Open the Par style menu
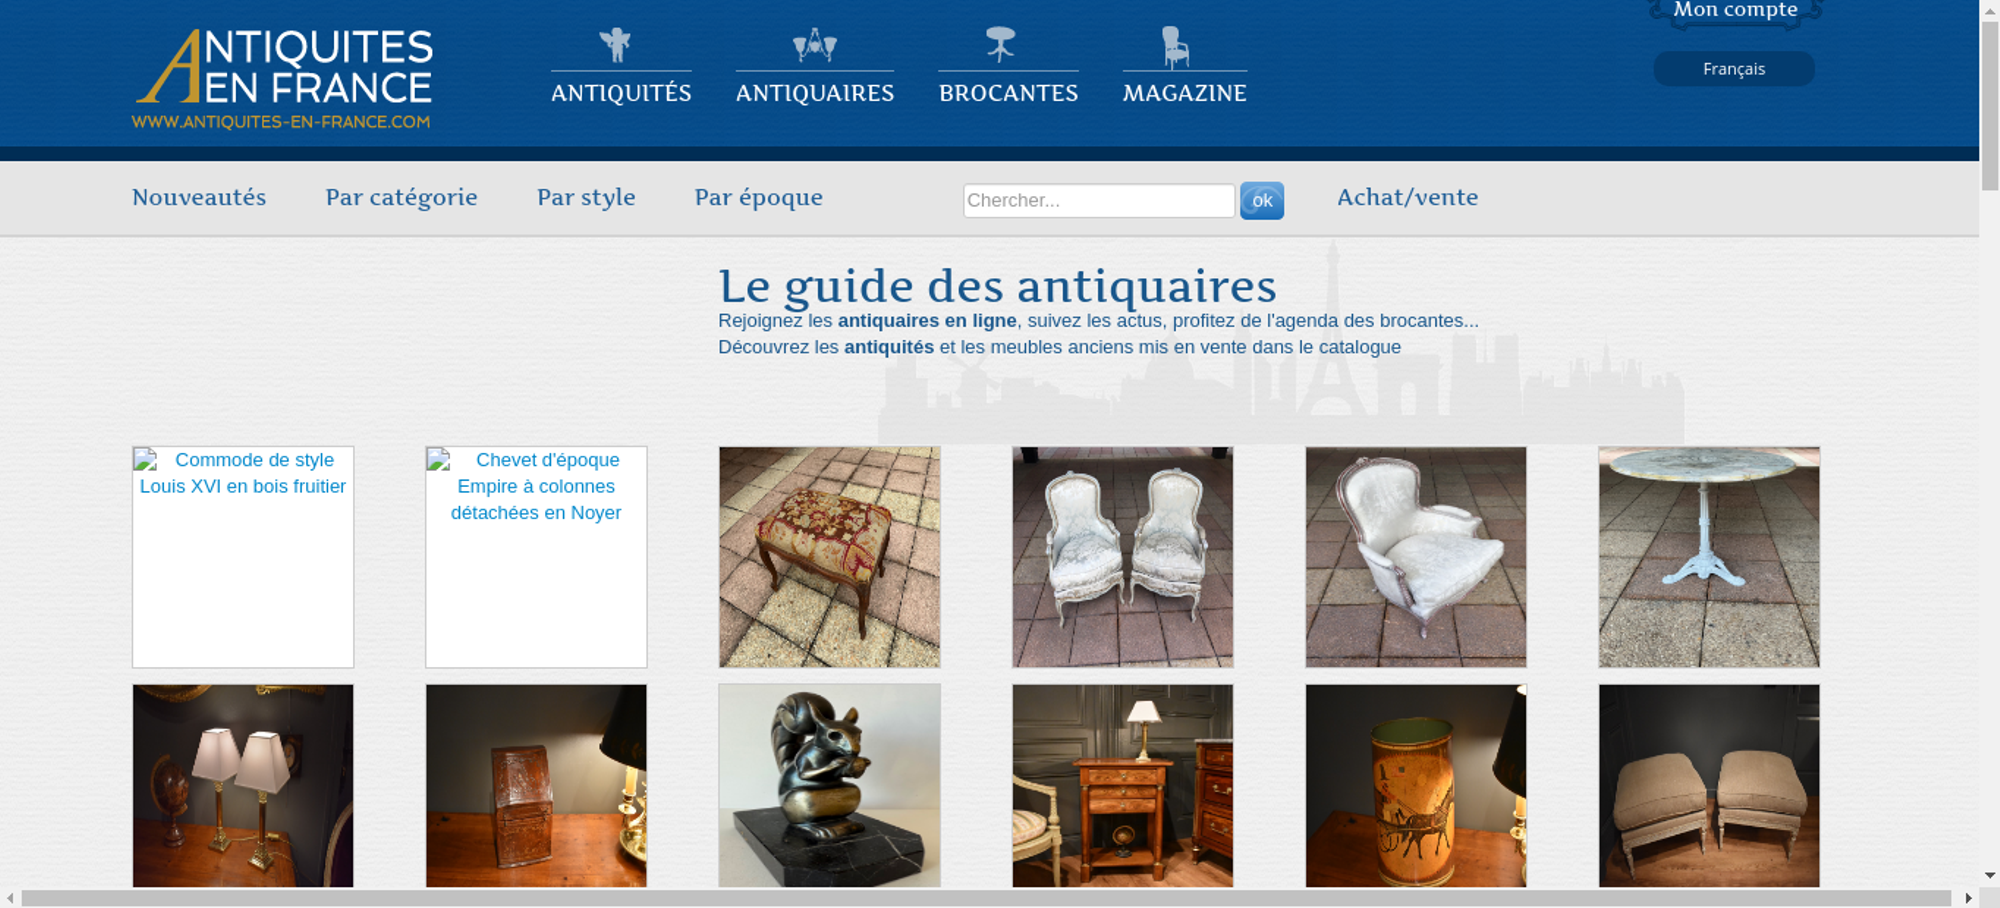 (586, 197)
